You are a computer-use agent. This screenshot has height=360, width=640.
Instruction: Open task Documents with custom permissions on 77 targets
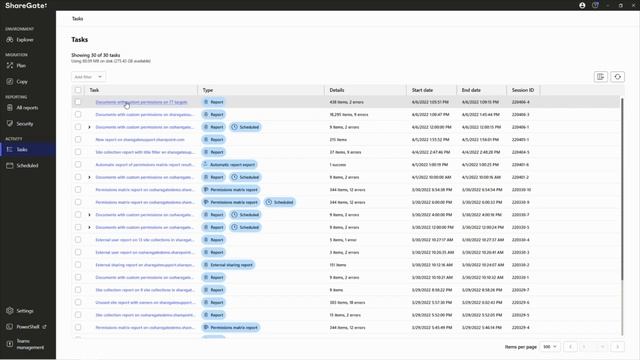pyautogui.click(x=141, y=102)
